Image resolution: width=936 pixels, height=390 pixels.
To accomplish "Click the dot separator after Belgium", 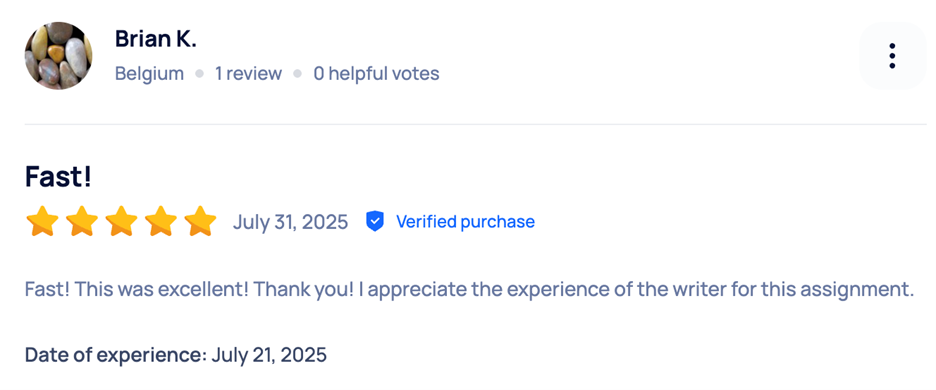I will tap(199, 73).
